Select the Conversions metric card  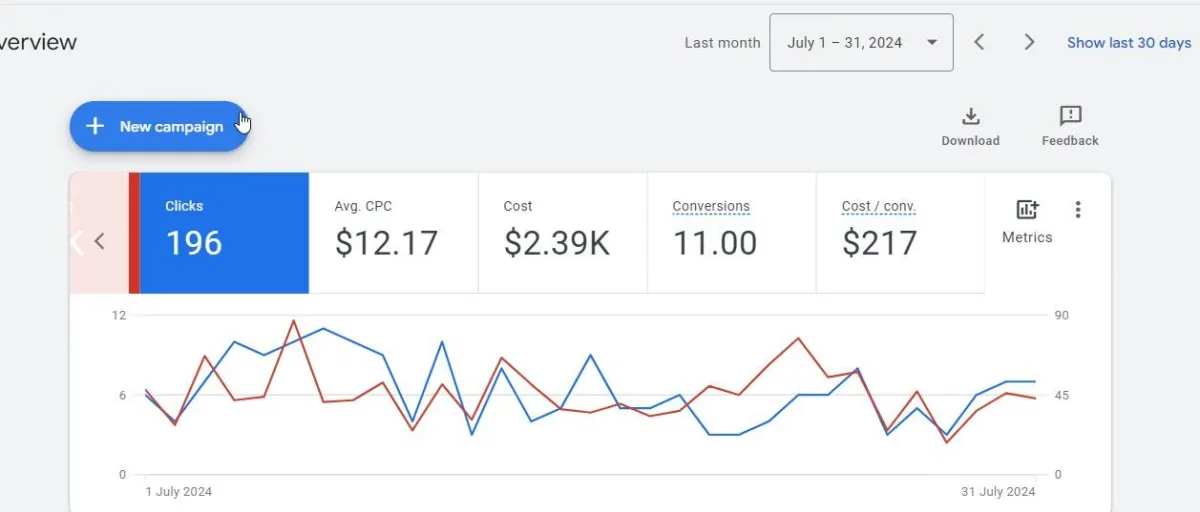pyautogui.click(x=731, y=233)
